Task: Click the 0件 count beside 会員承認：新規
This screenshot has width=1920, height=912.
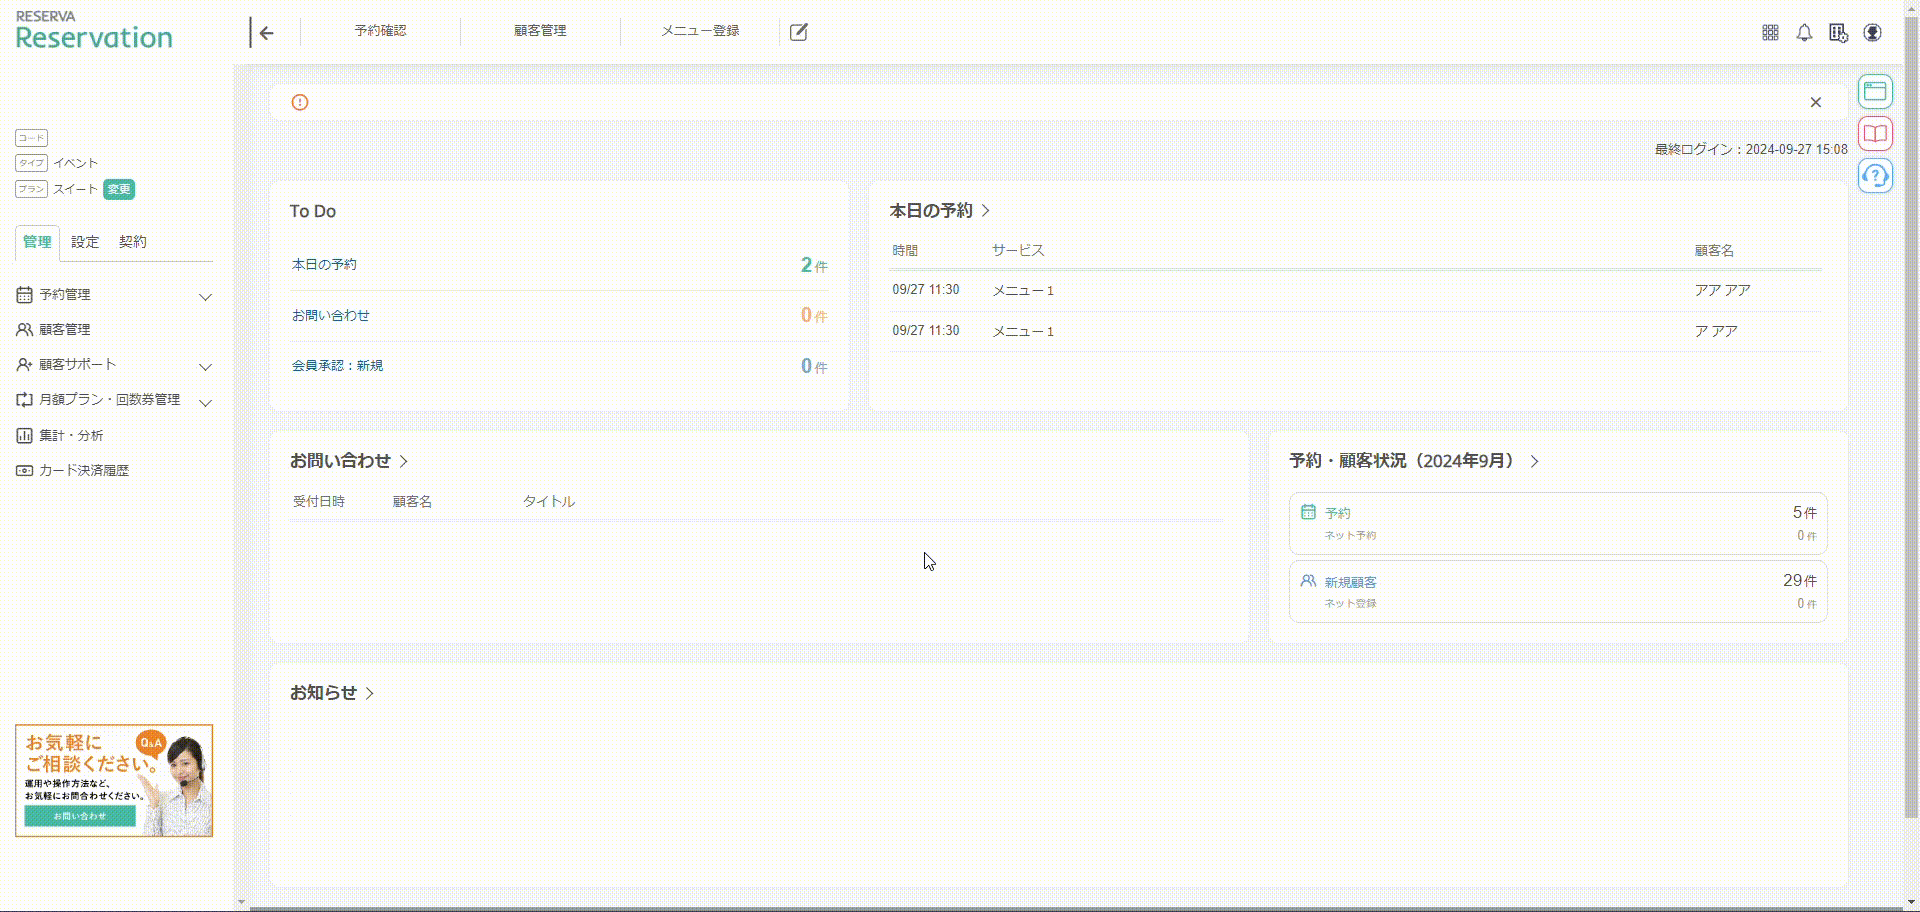Action: pos(814,366)
